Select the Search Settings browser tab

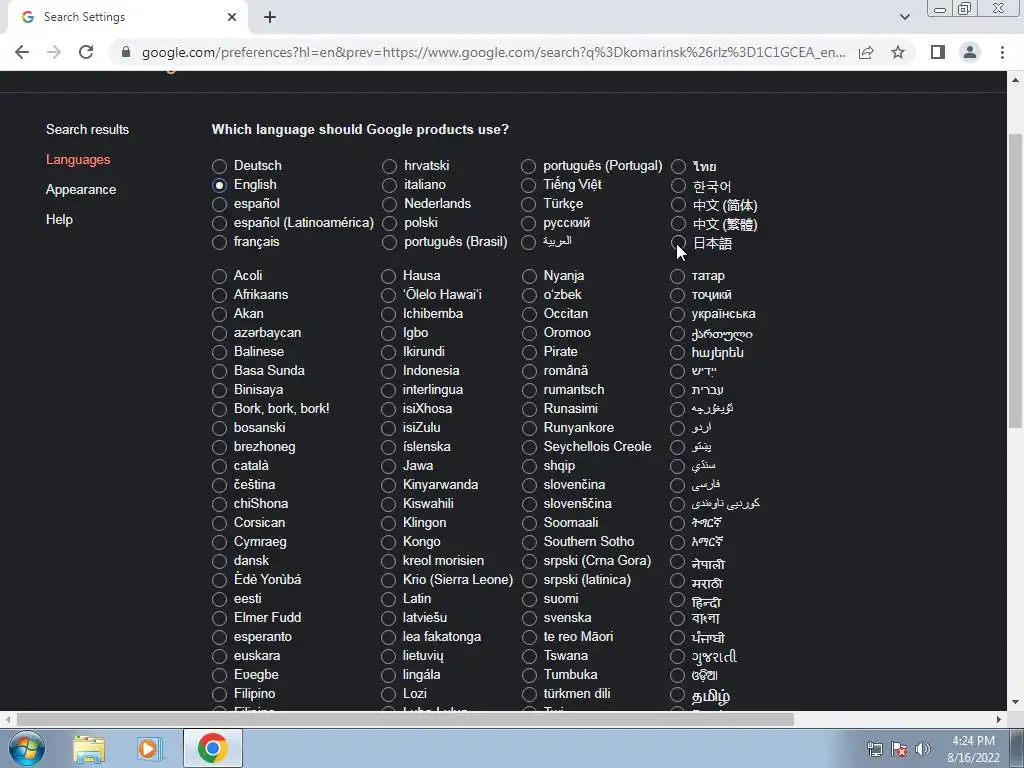pos(127,17)
